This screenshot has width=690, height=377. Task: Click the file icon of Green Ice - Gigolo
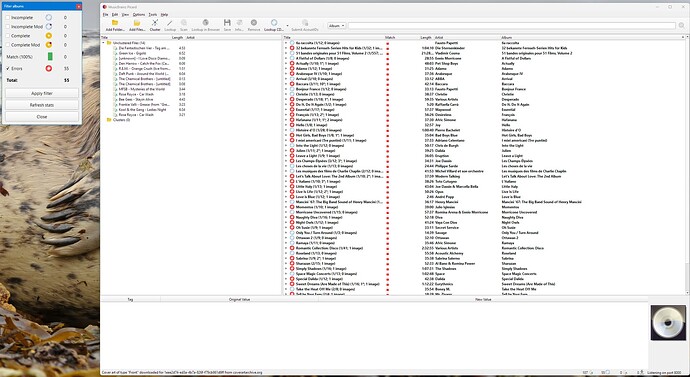pos(116,53)
